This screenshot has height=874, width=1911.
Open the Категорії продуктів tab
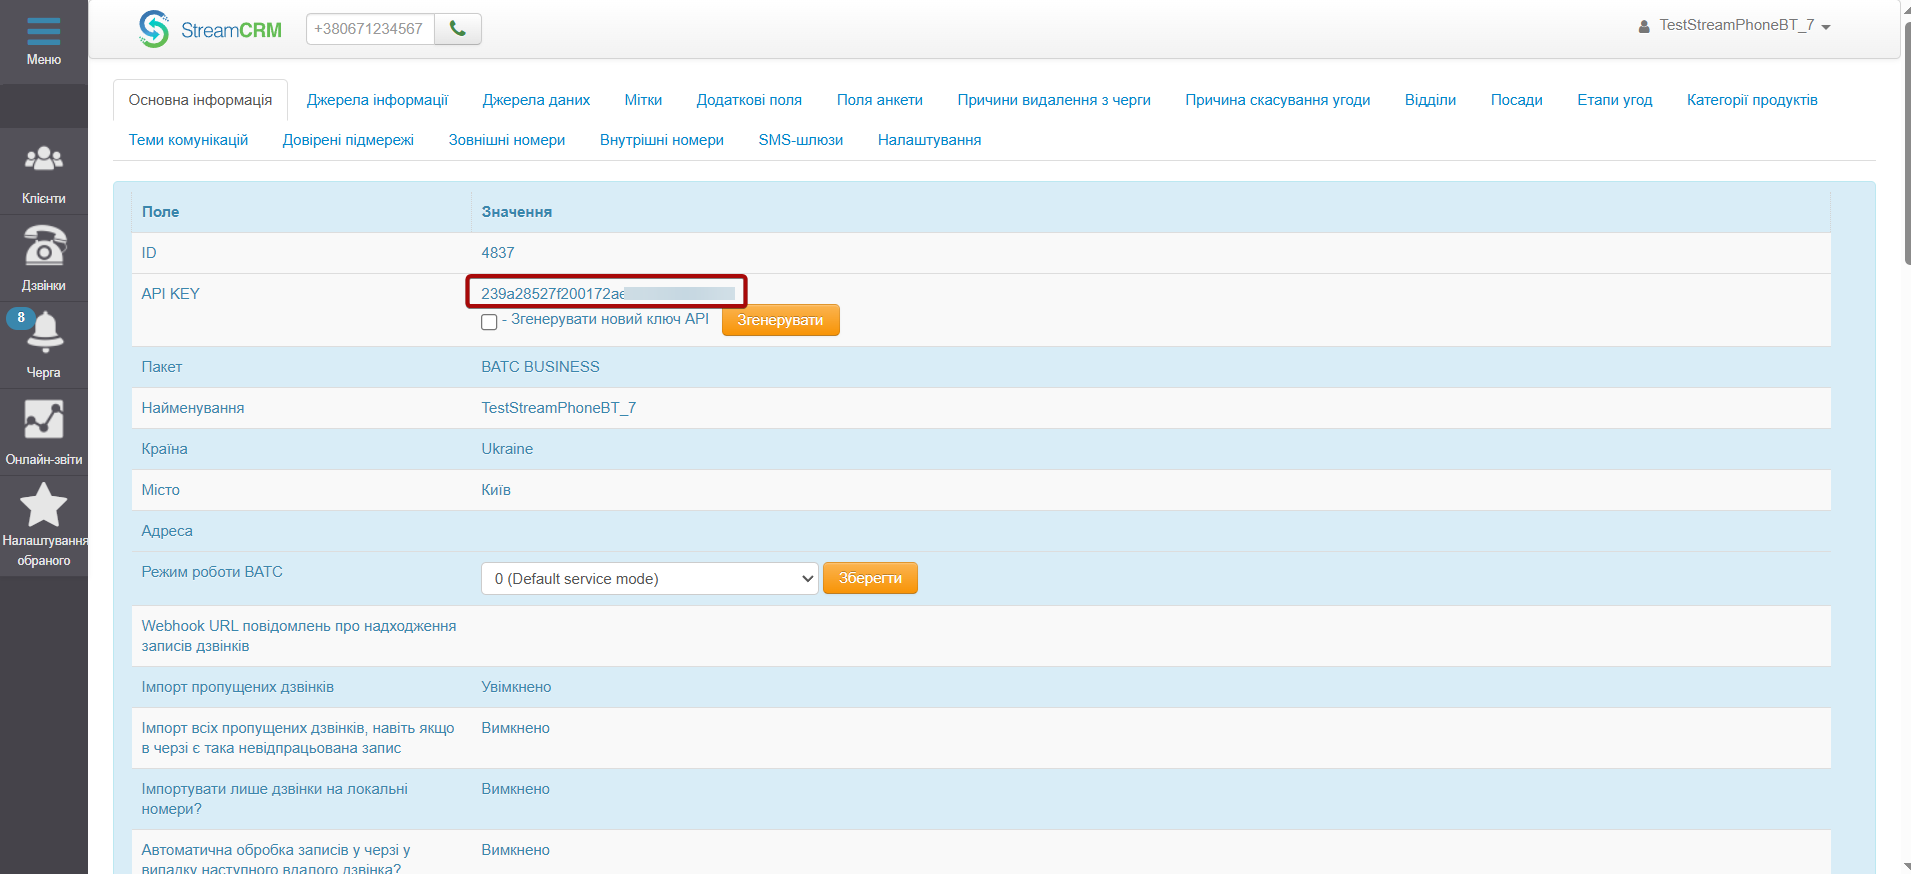tap(1752, 100)
